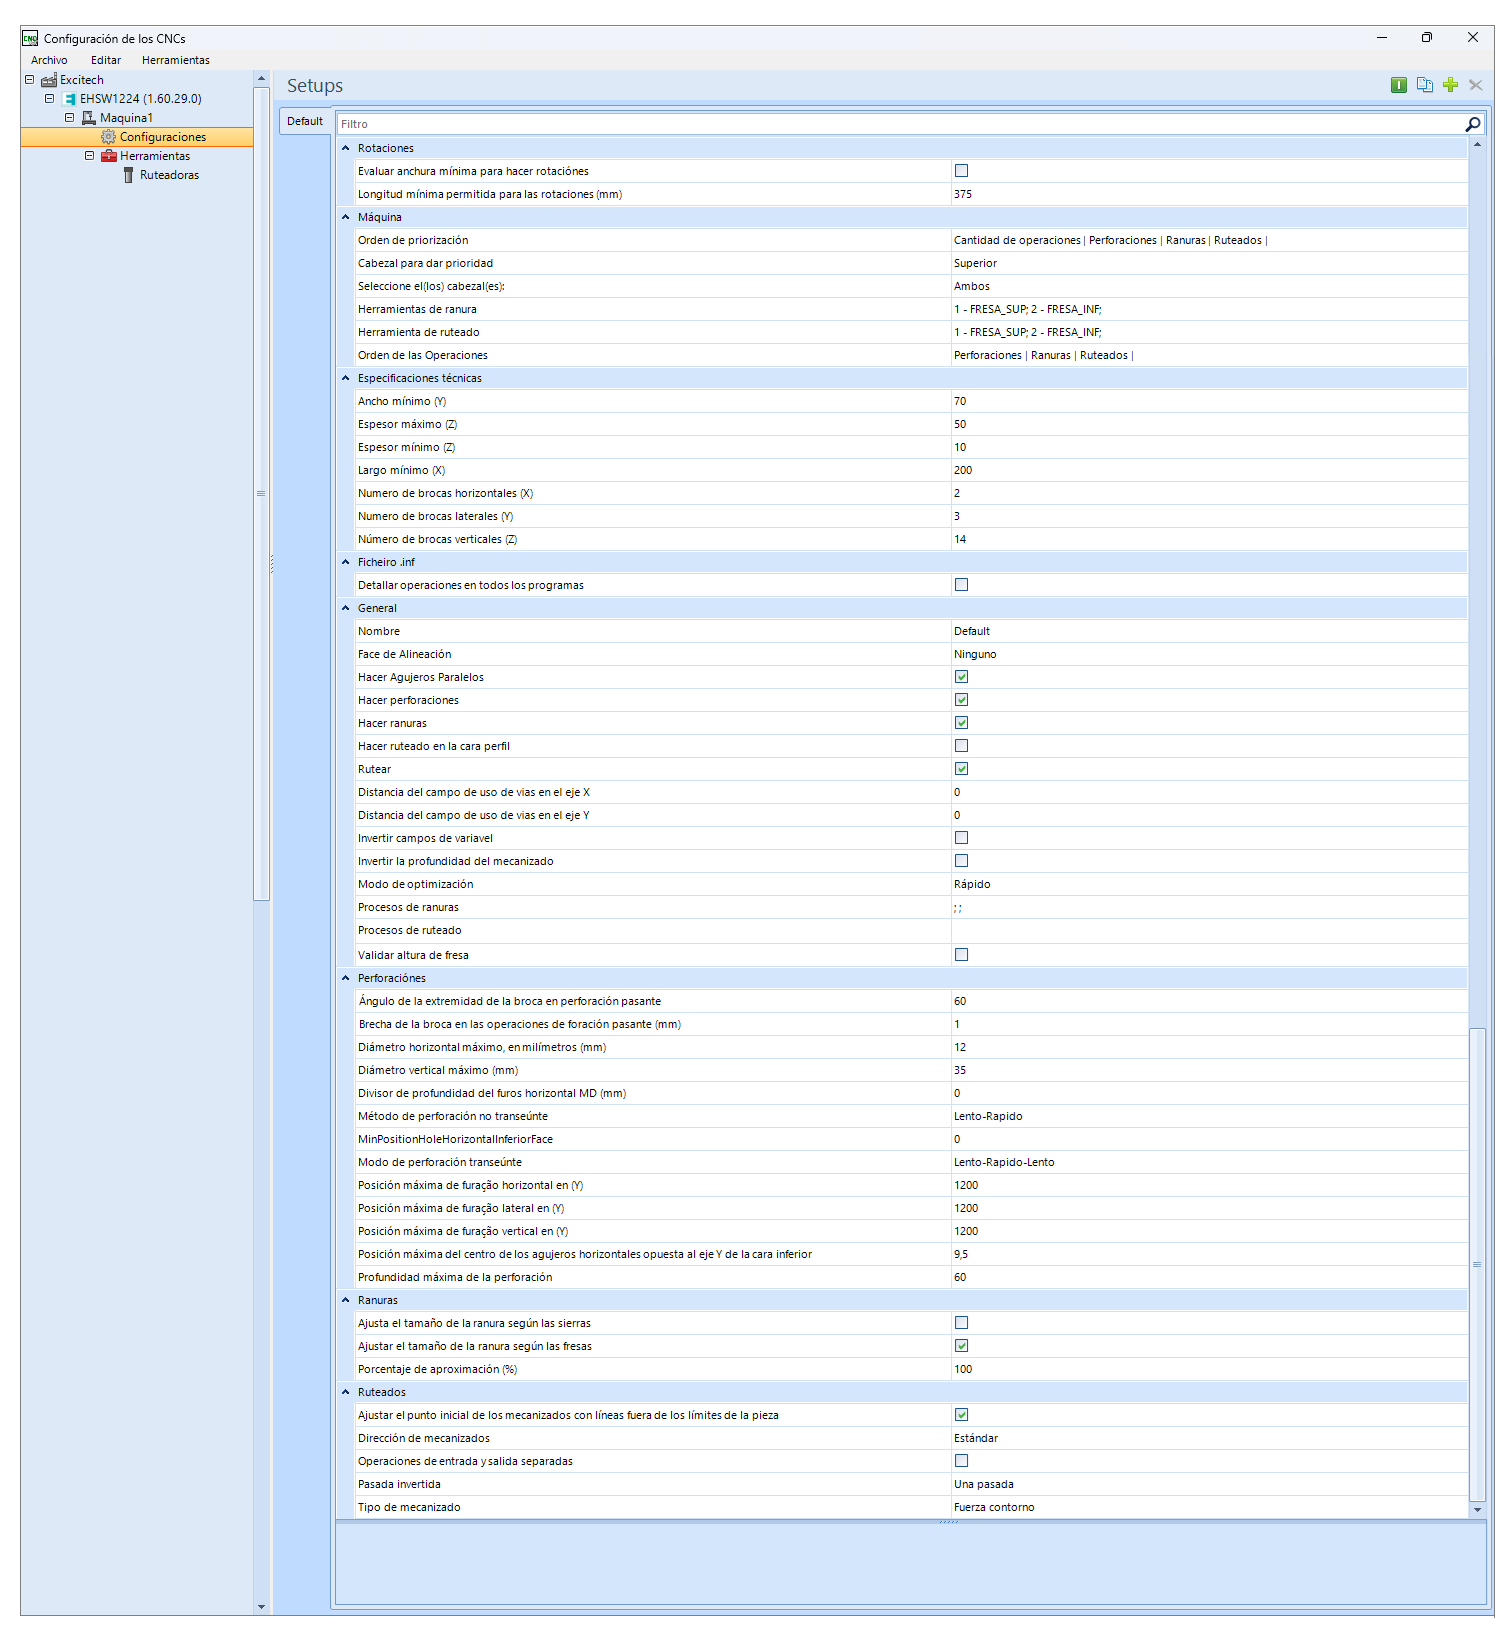1511x1633 pixels.
Task: Disable the 'Hacer ranuras' checkbox
Action: click(961, 723)
